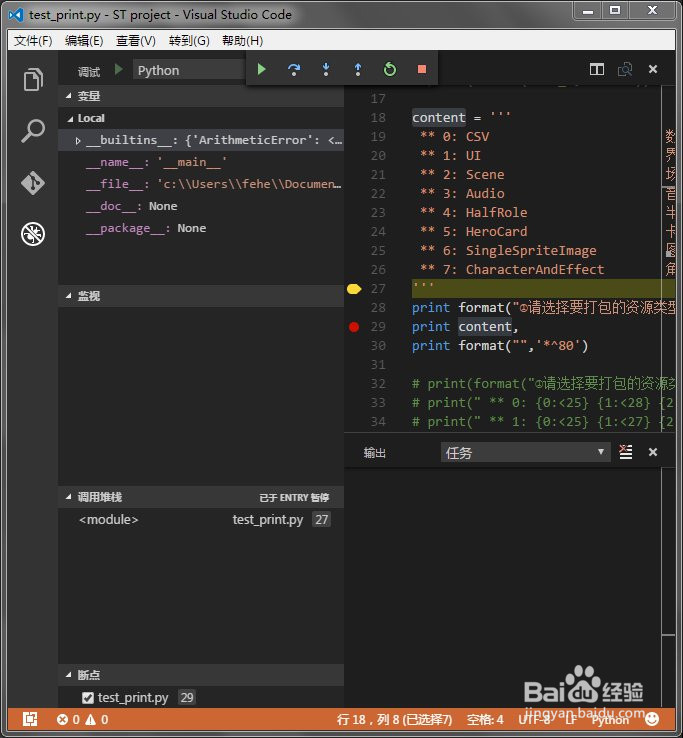The height and width of the screenshot is (738, 683).
Task: Close the editor with X
Action: click(x=653, y=69)
